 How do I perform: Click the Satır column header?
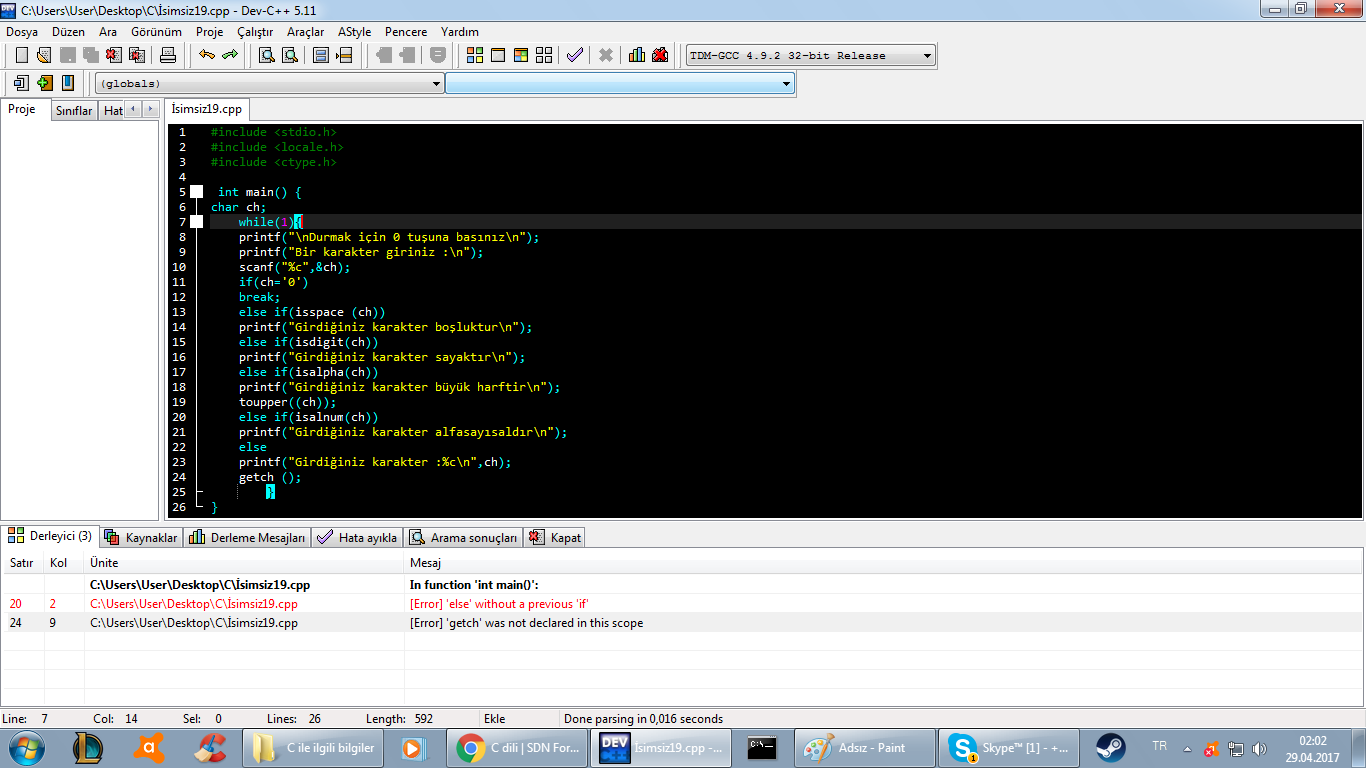[22, 563]
